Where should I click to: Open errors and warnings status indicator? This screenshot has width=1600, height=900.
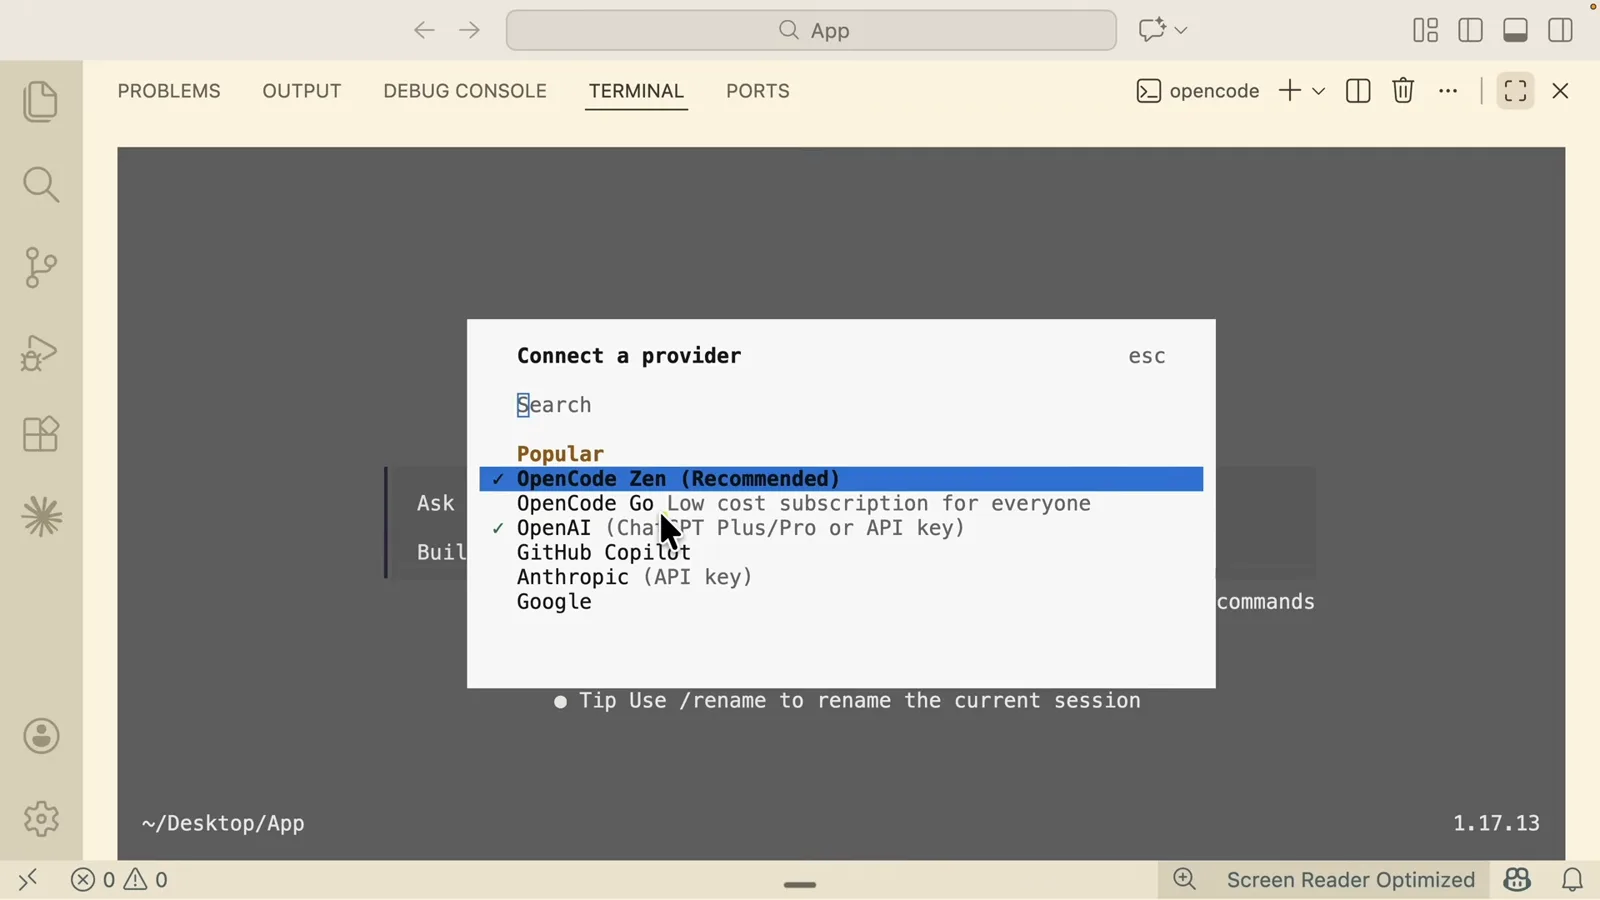pos(120,880)
